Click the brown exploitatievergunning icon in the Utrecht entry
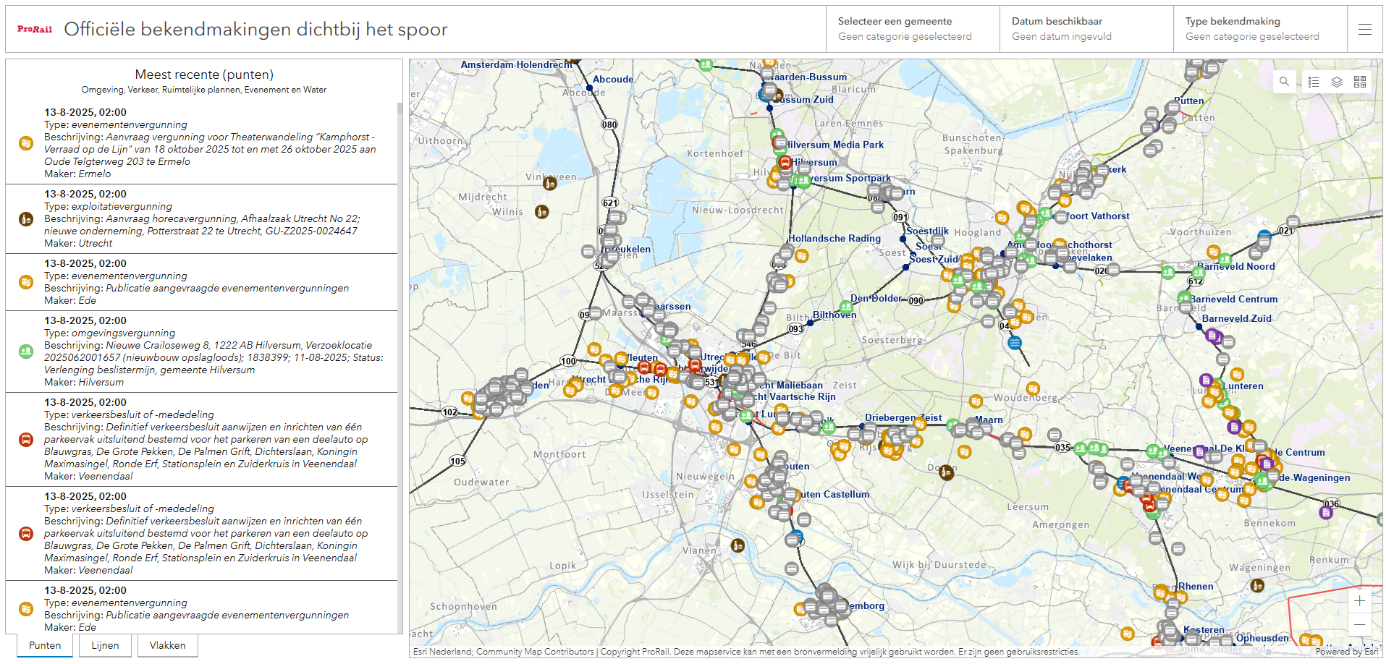The height and width of the screenshot is (664, 1386). 25,218
